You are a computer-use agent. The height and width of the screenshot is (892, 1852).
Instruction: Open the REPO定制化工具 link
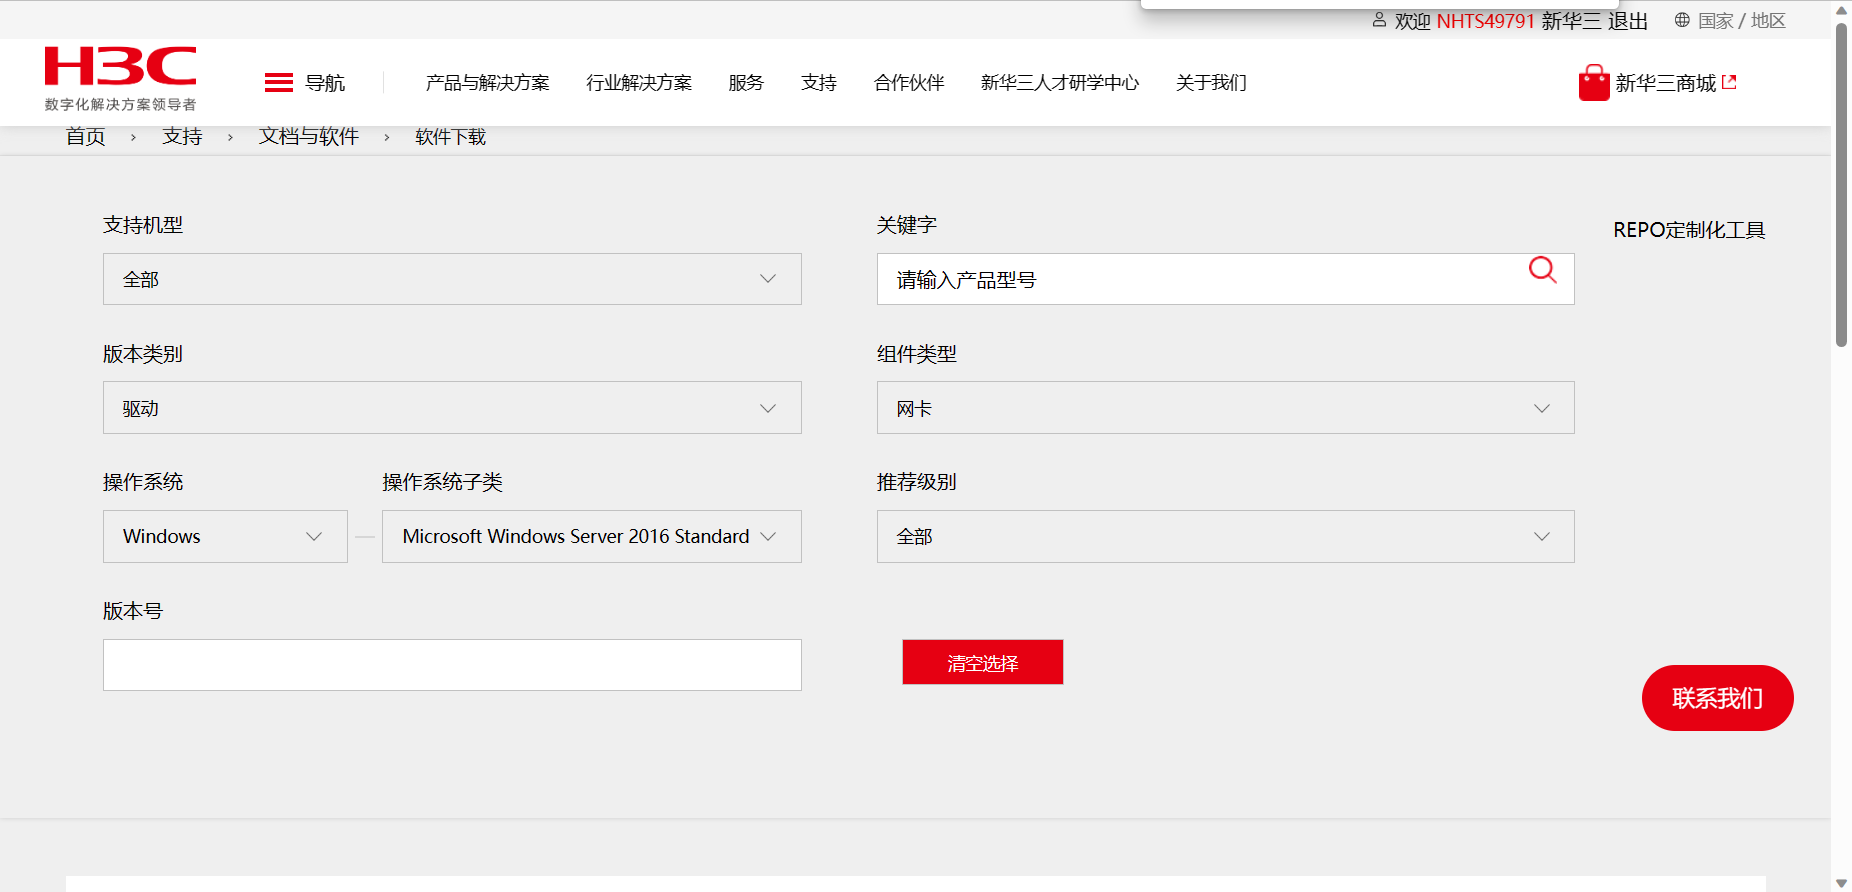[x=1689, y=230]
